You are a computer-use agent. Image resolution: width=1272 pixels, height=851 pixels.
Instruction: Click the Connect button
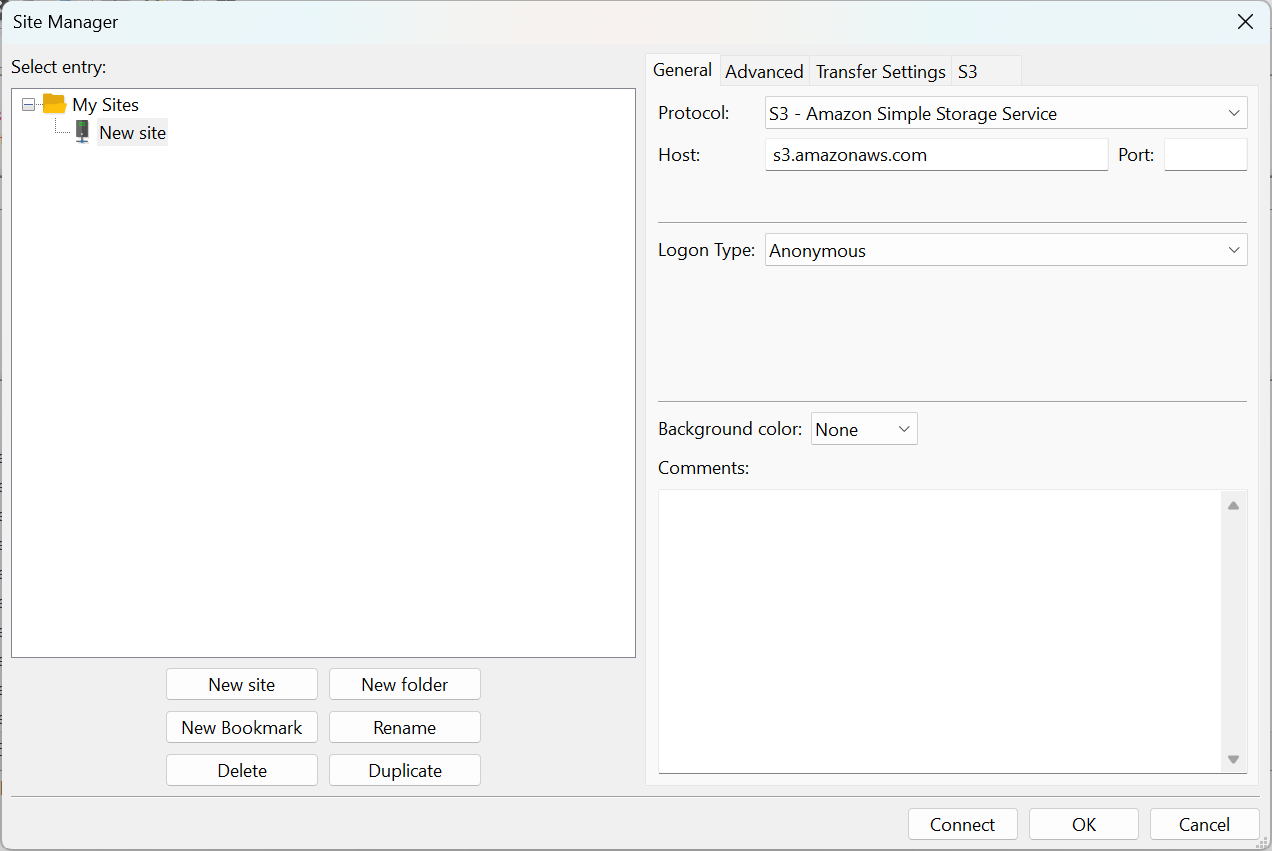coord(963,824)
